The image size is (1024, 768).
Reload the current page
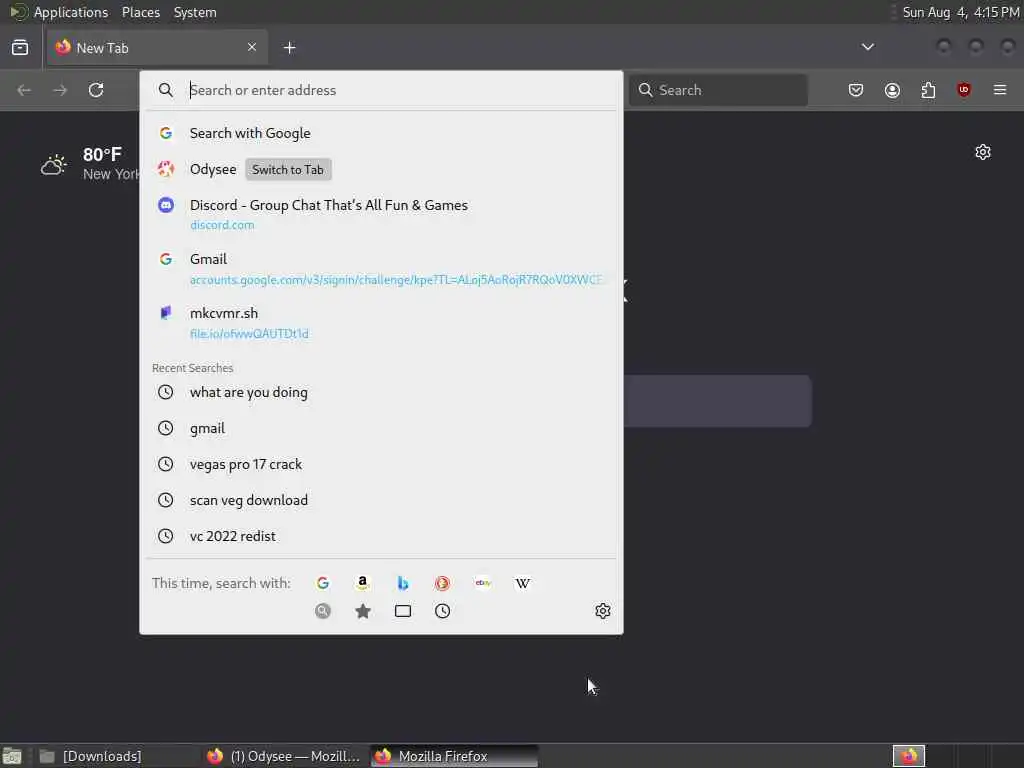click(96, 90)
